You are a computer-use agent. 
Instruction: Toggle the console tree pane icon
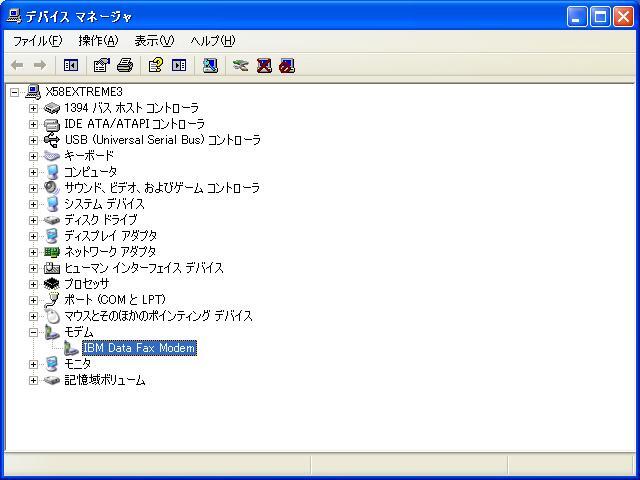[71, 65]
